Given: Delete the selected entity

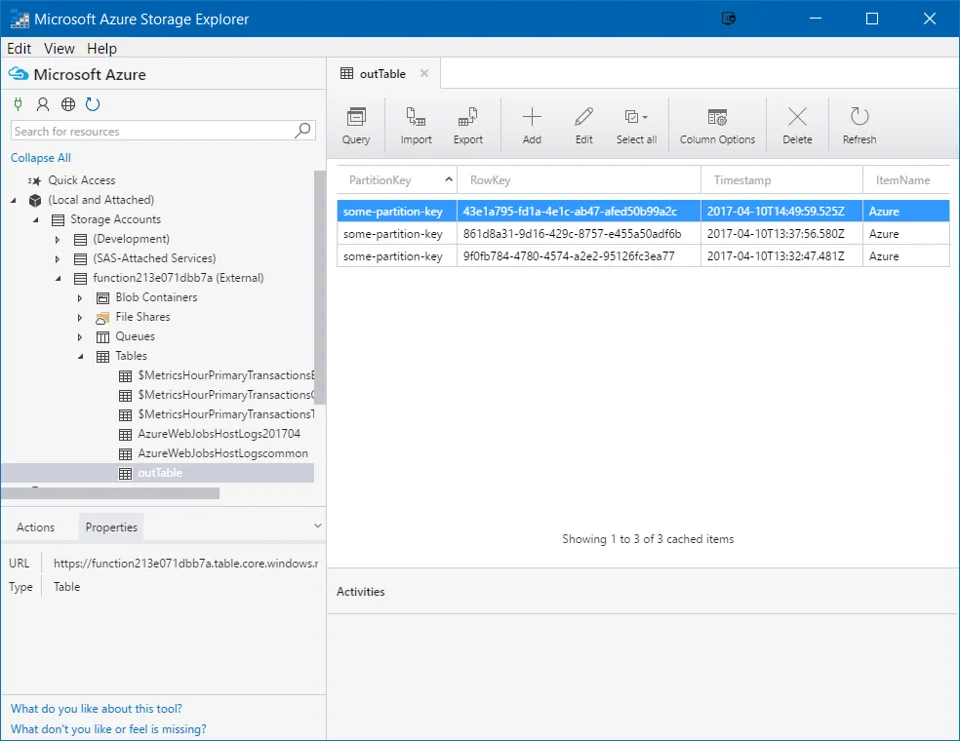Looking at the screenshot, I should coord(797,126).
